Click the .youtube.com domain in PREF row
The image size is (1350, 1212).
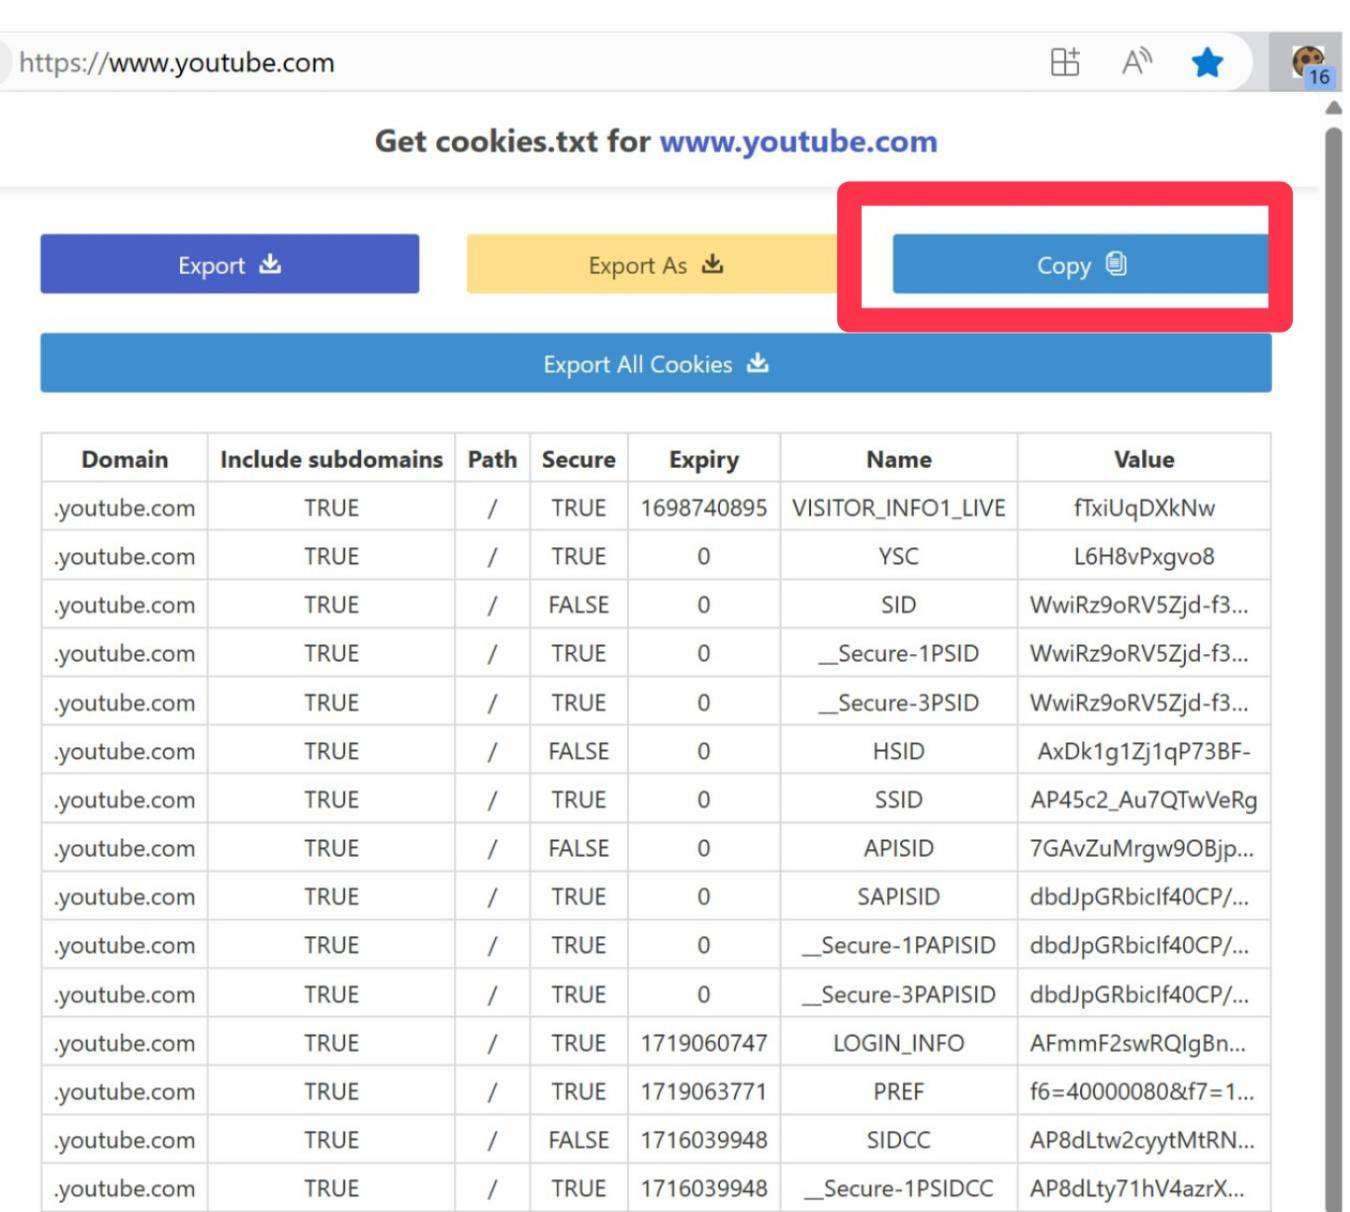[125, 1091]
